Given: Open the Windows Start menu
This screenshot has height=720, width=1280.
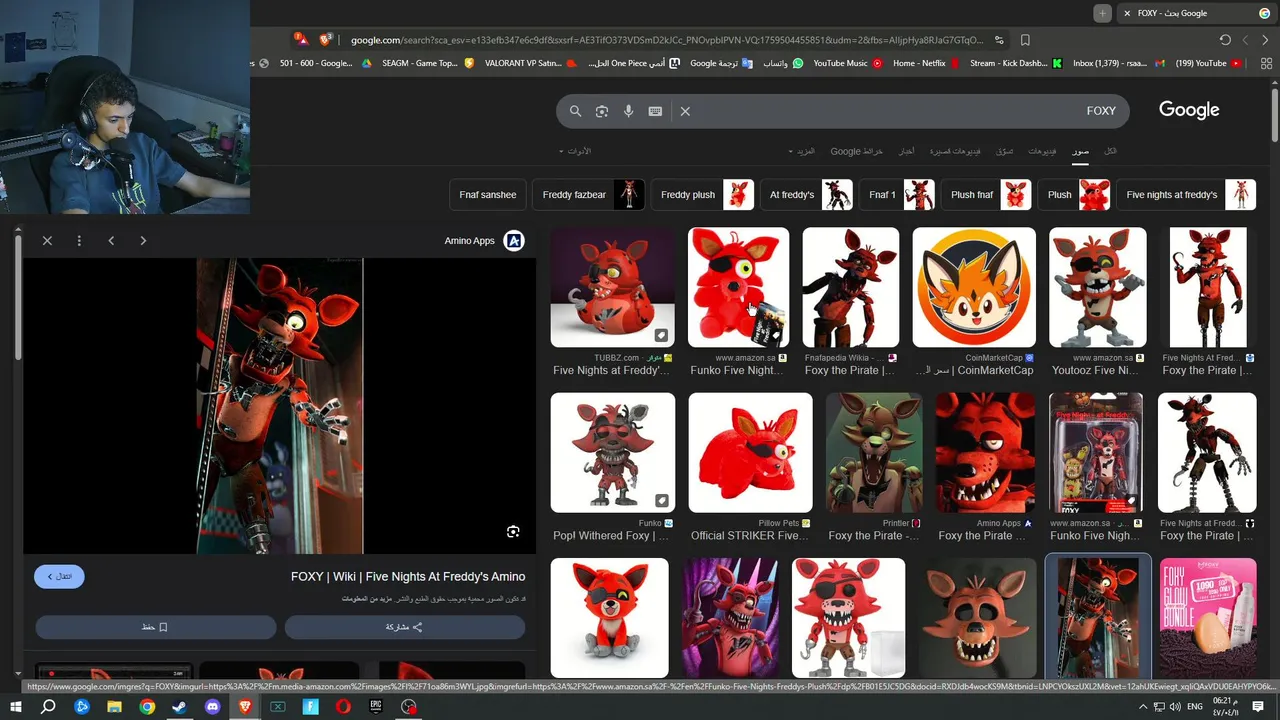Looking at the screenshot, I should [x=16, y=706].
